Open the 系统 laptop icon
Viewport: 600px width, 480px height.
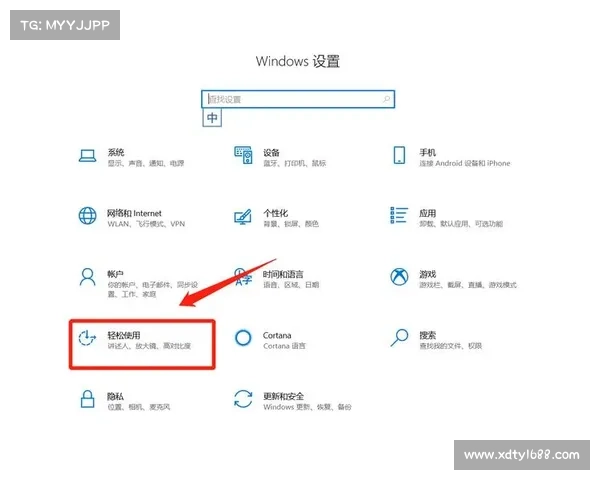[x=87, y=156]
